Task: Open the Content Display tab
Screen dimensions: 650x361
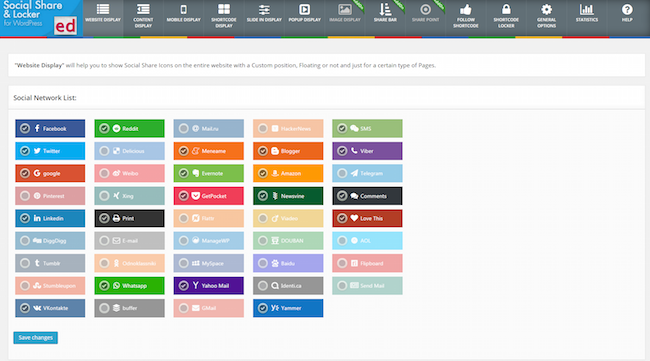Action: pyautogui.click(x=143, y=18)
